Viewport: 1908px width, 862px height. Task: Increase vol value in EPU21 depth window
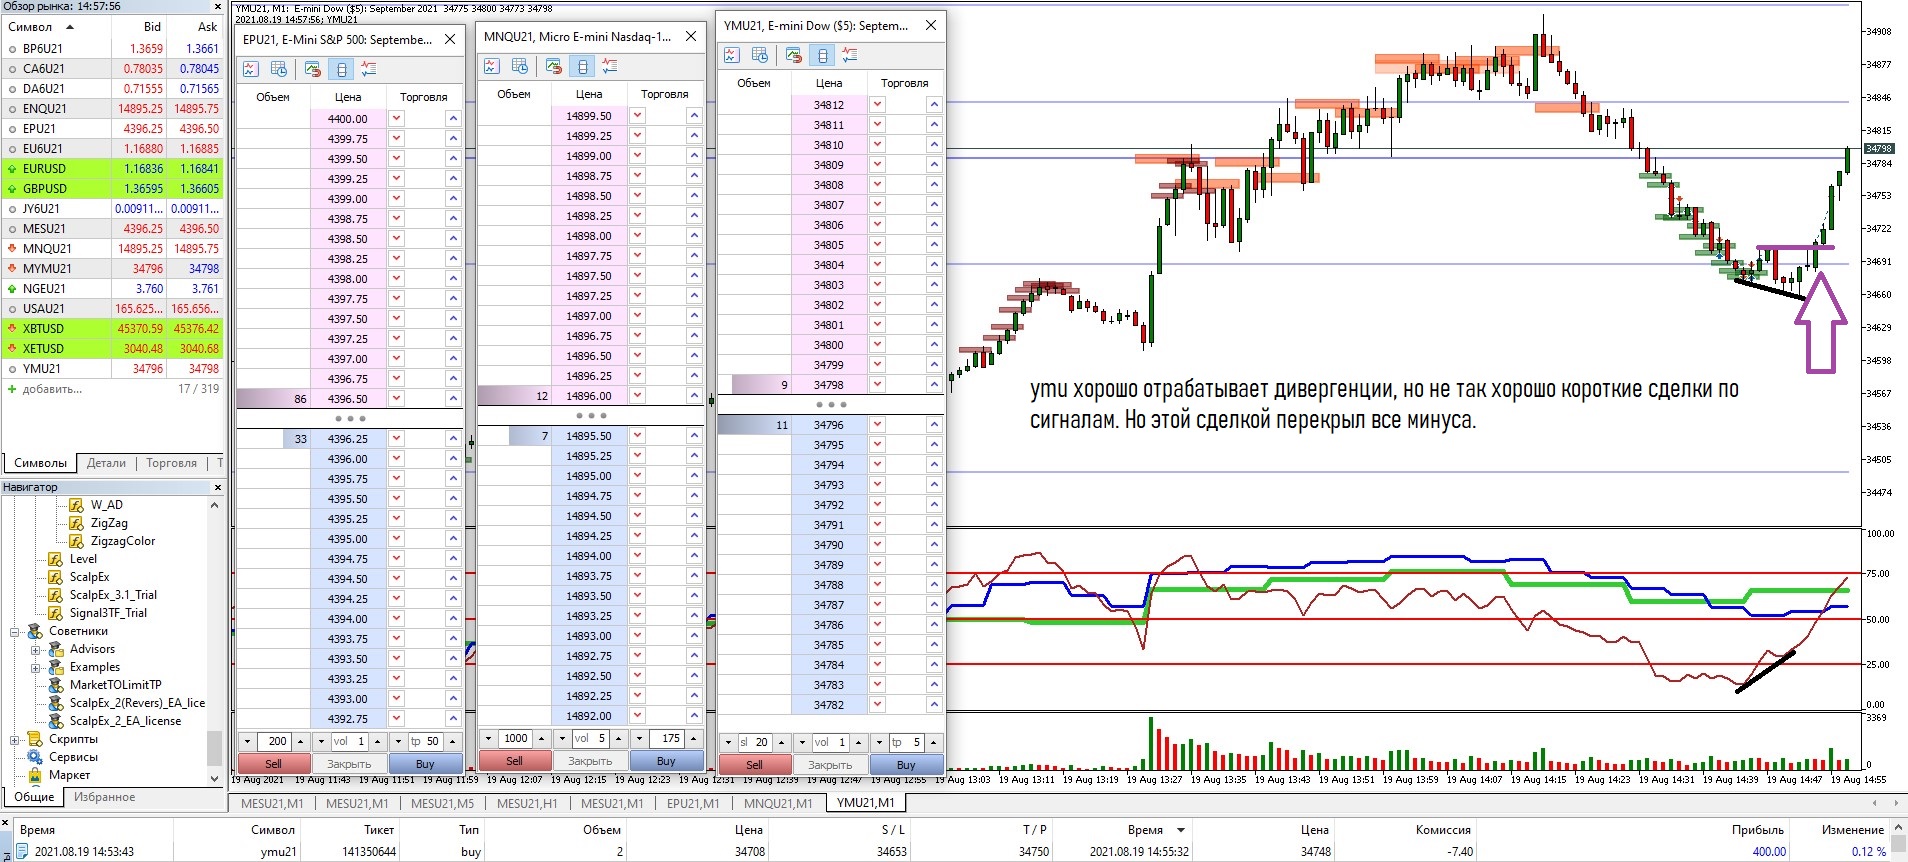click(377, 741)
